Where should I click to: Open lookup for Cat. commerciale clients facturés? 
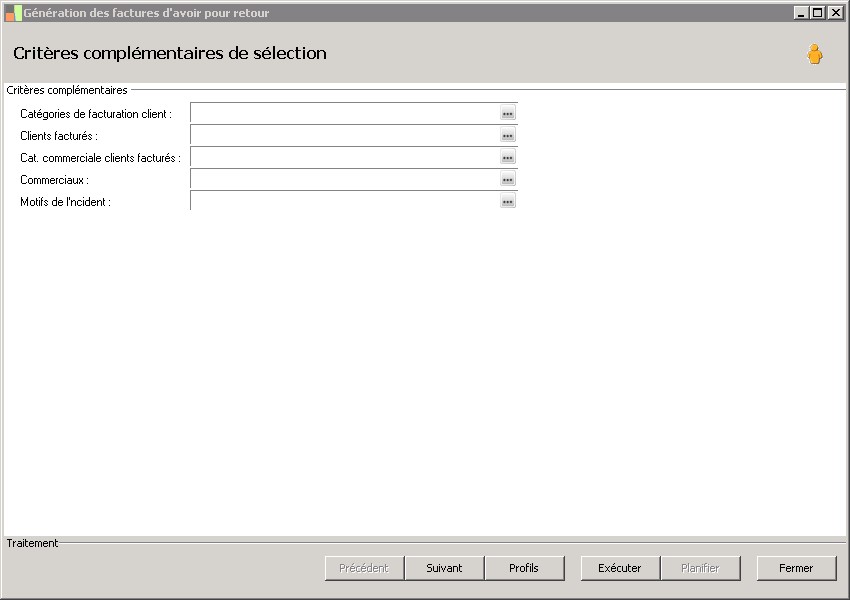507,158
